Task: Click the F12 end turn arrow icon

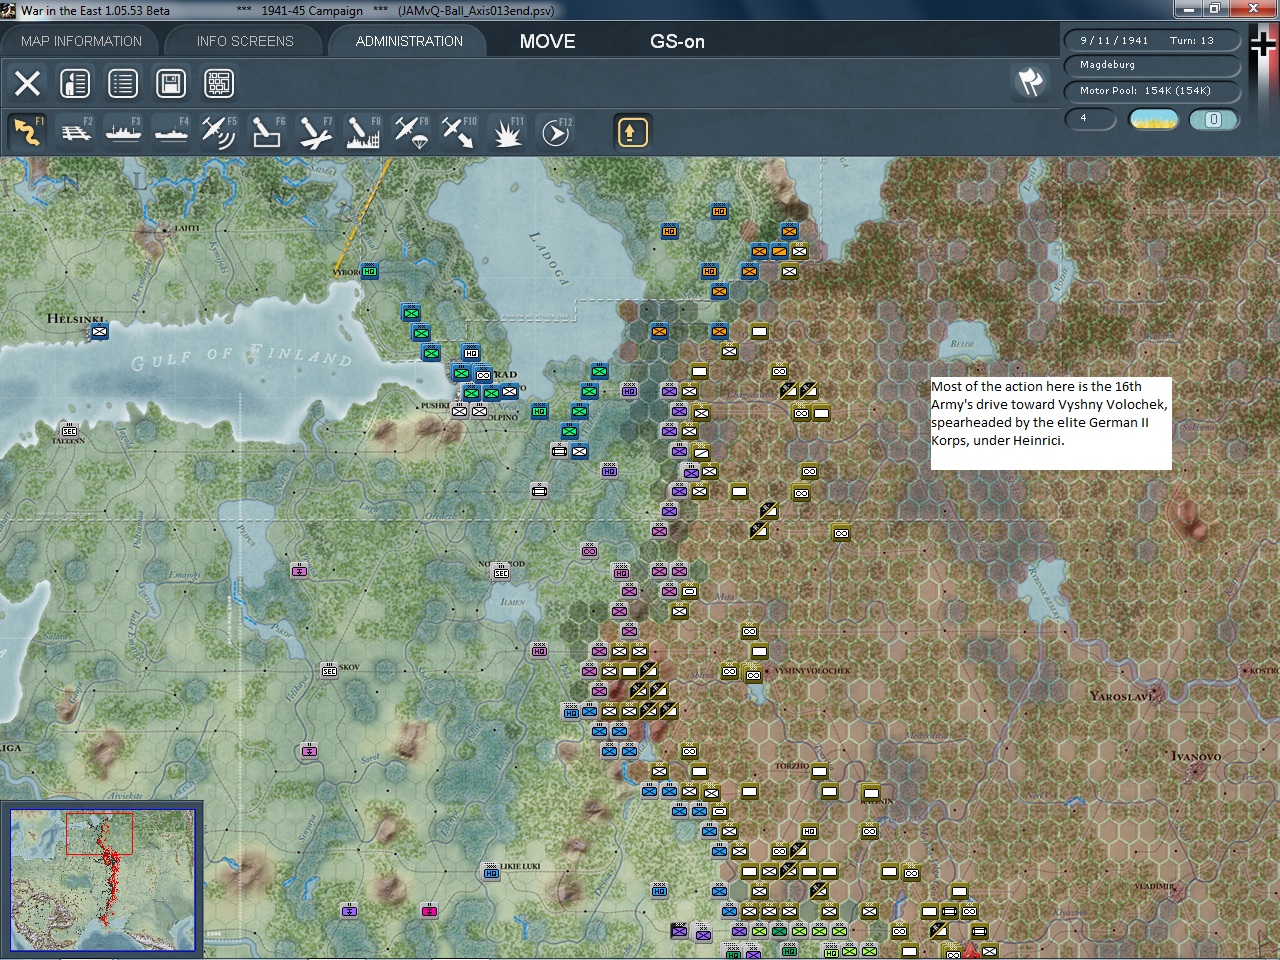Action: pyautogui.click(x=555, y=132)
